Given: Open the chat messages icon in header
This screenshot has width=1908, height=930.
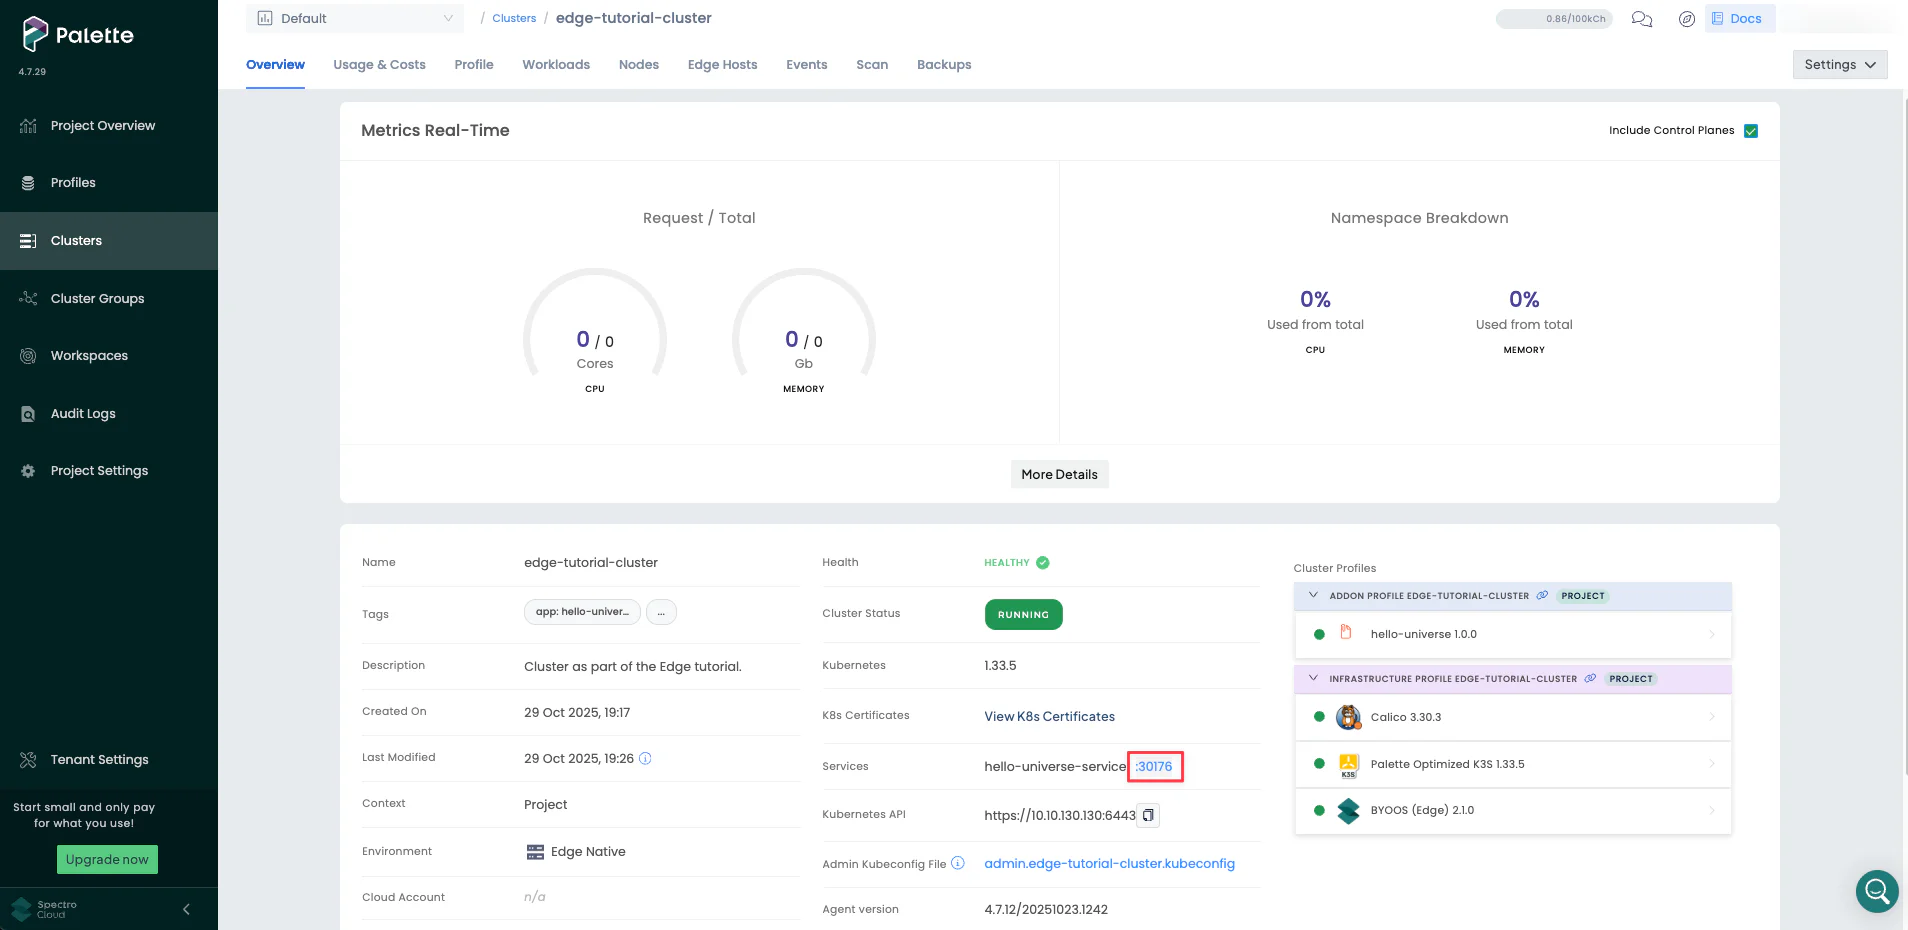Looking at the screenshot, I should click(x=1641, y=19).
